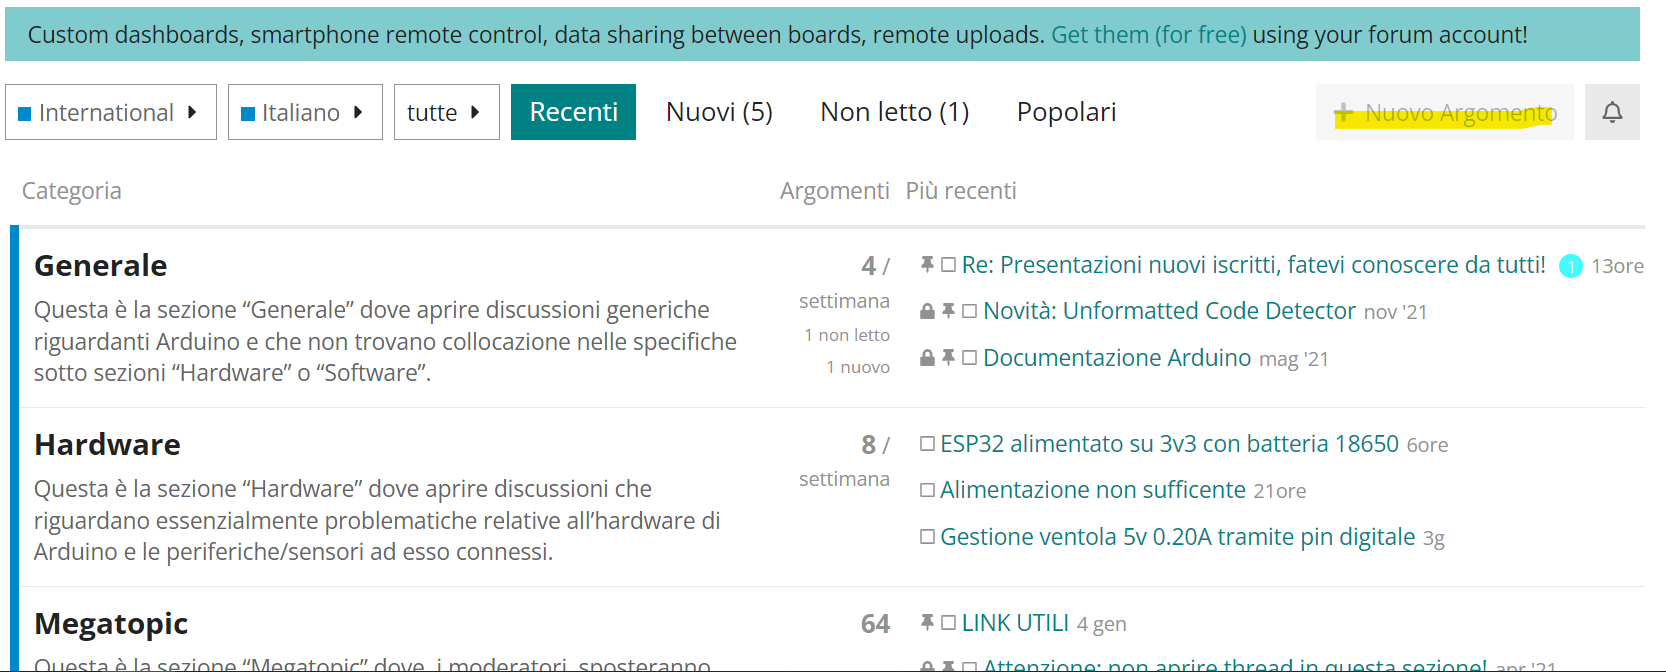Image resolution: width=1666 pixels, height=672 pixels.
Task: Tick checkbox beside Gestione ventola topic
Action: click(x=927, y=537)
